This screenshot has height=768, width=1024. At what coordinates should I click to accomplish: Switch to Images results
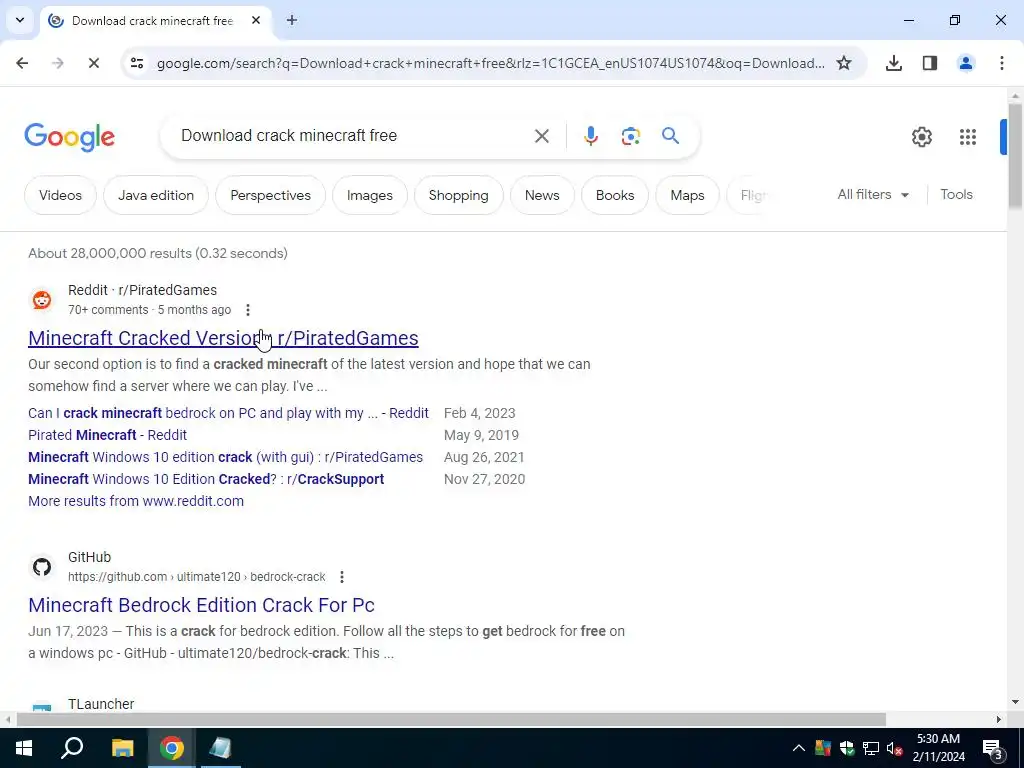pos(370,195)
